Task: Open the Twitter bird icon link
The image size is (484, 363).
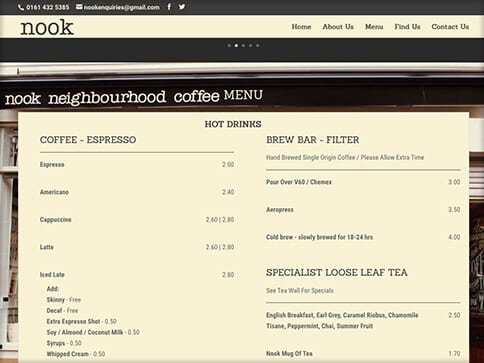Action: coord(182,7)
